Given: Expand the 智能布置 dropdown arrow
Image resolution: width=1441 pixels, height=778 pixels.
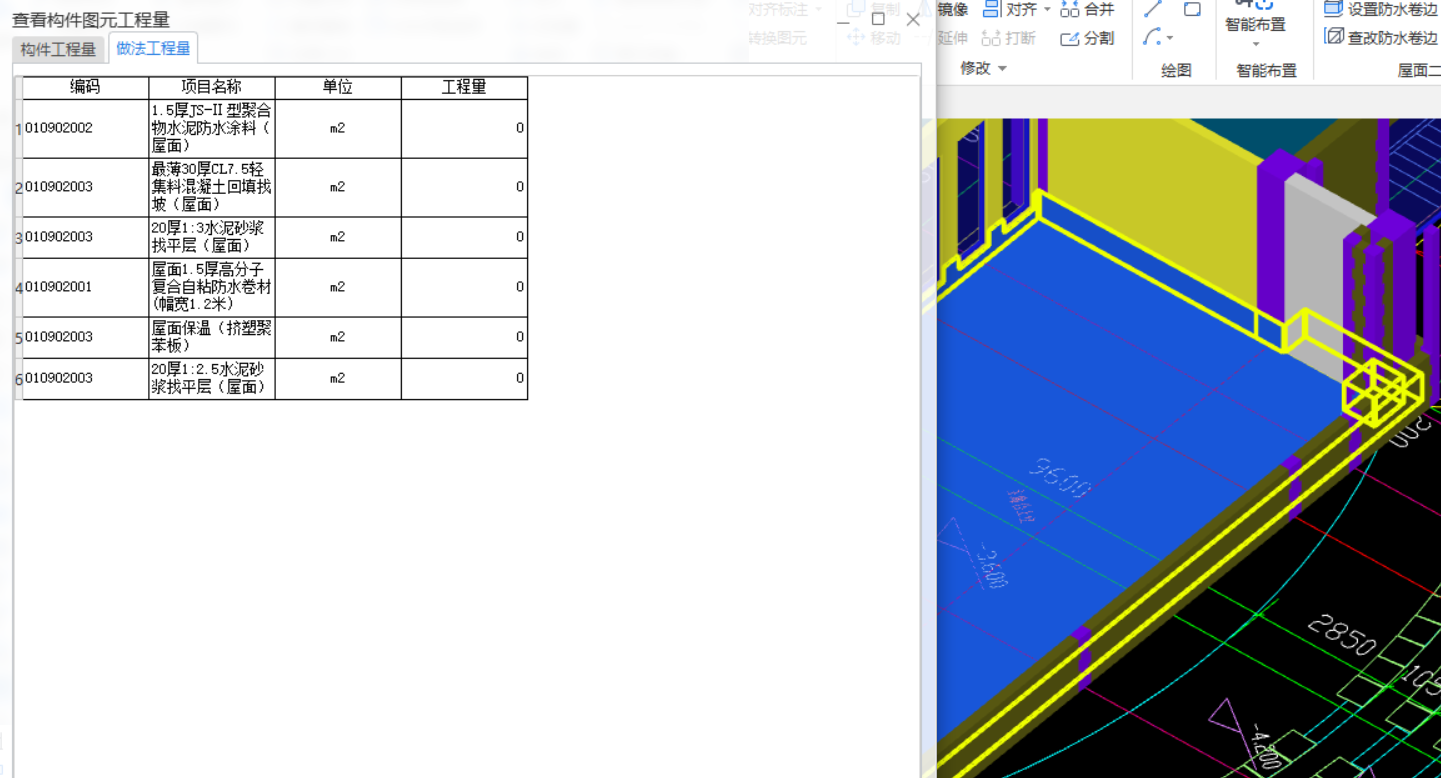Looking at the screenshot, I should pyautogui.click(x=1256, y=43).
